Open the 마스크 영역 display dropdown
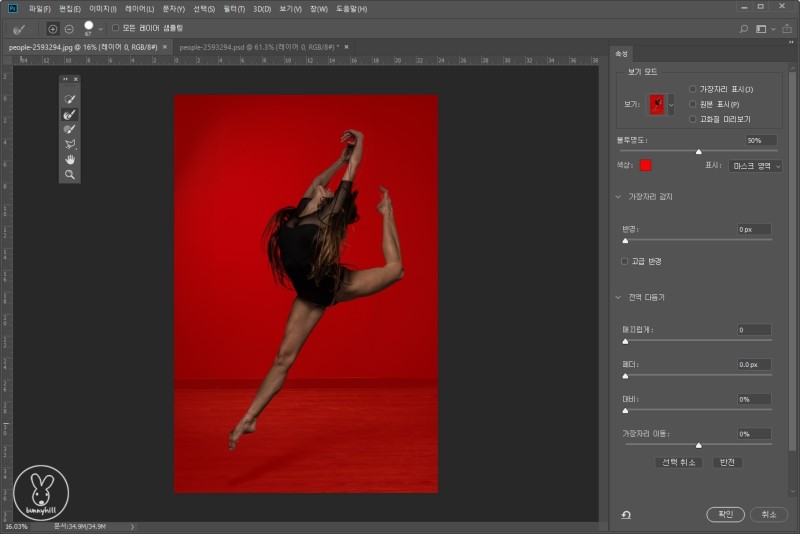Screen dimensions: 800x534 tap(755, 165)
